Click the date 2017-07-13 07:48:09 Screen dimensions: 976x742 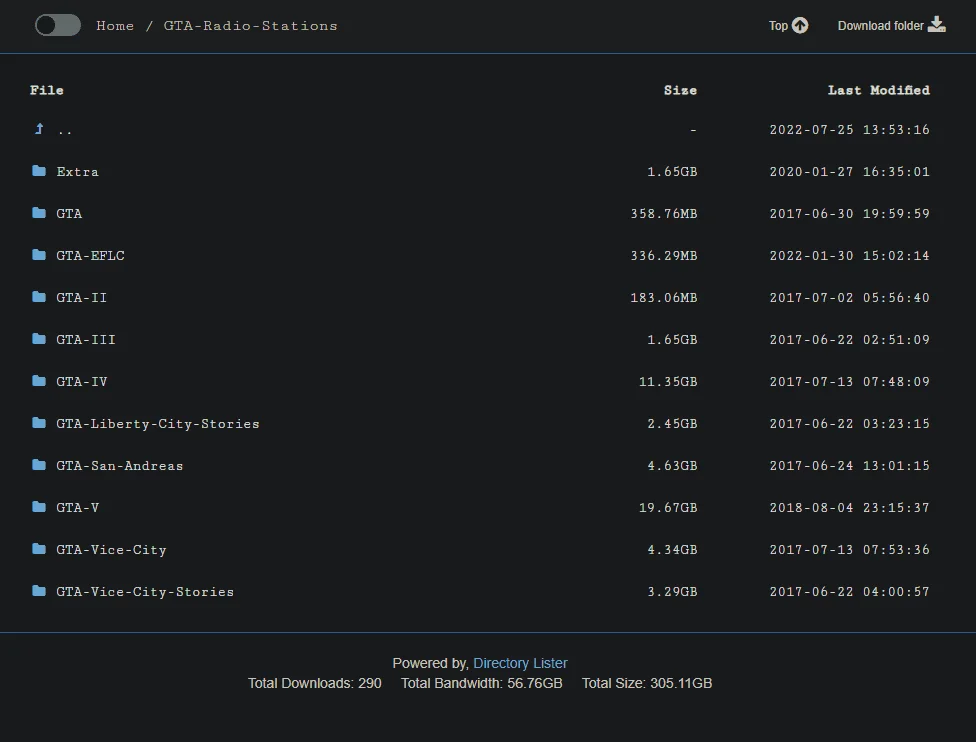click(x=850, y=382)
